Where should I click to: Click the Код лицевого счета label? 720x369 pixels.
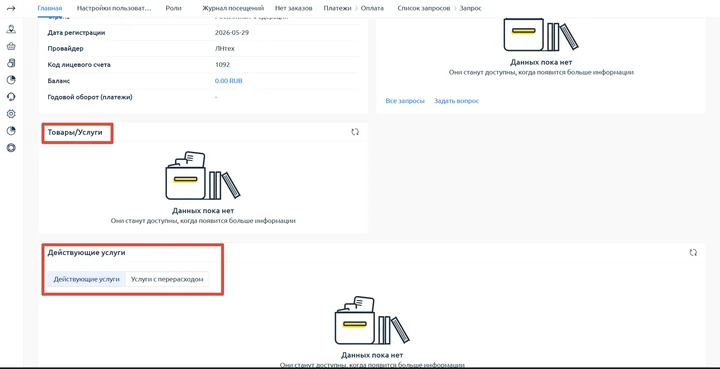pos(79,65)
